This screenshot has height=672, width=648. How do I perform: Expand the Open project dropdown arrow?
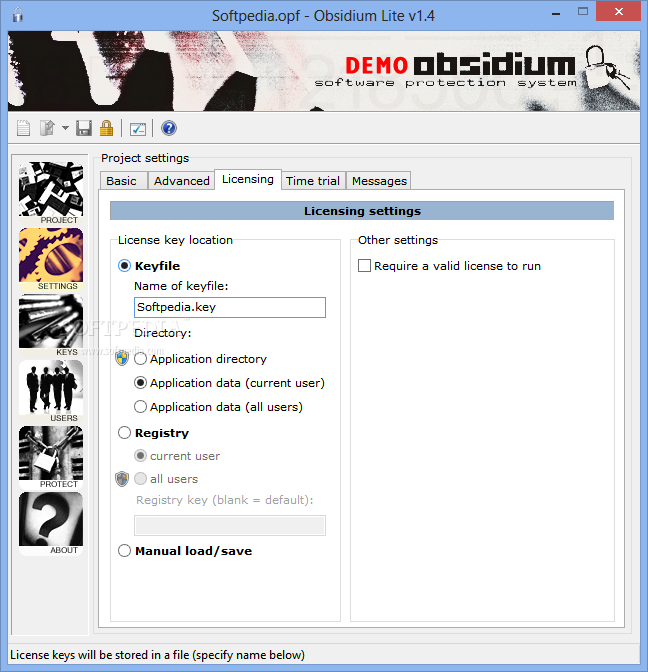pos(65,128)
